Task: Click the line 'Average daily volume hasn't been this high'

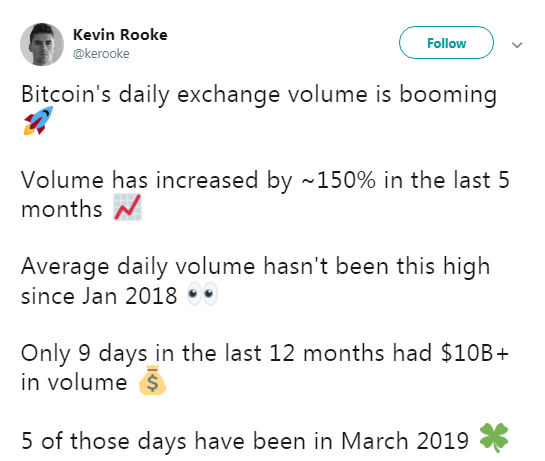Action: coord(255,267)
